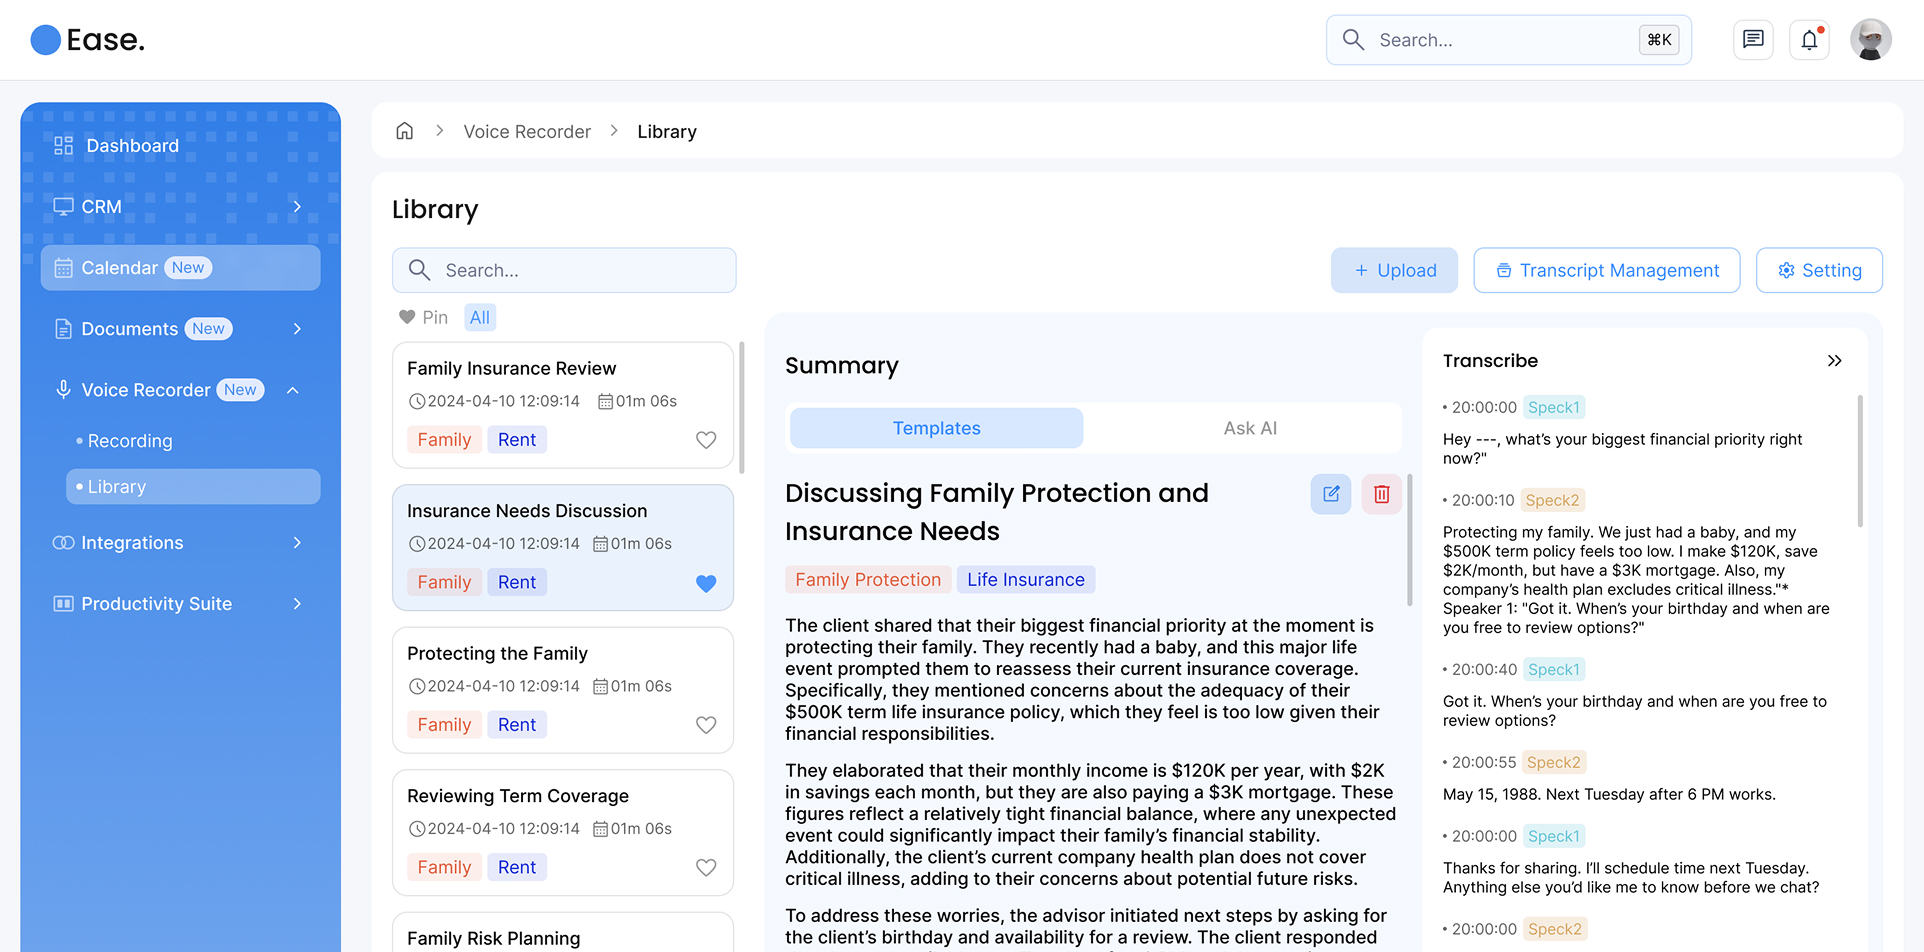Image resolution: width=1924 pixels, height=952 pixels.
Task: Click the Documents file icon
Action: coord(63,329)
